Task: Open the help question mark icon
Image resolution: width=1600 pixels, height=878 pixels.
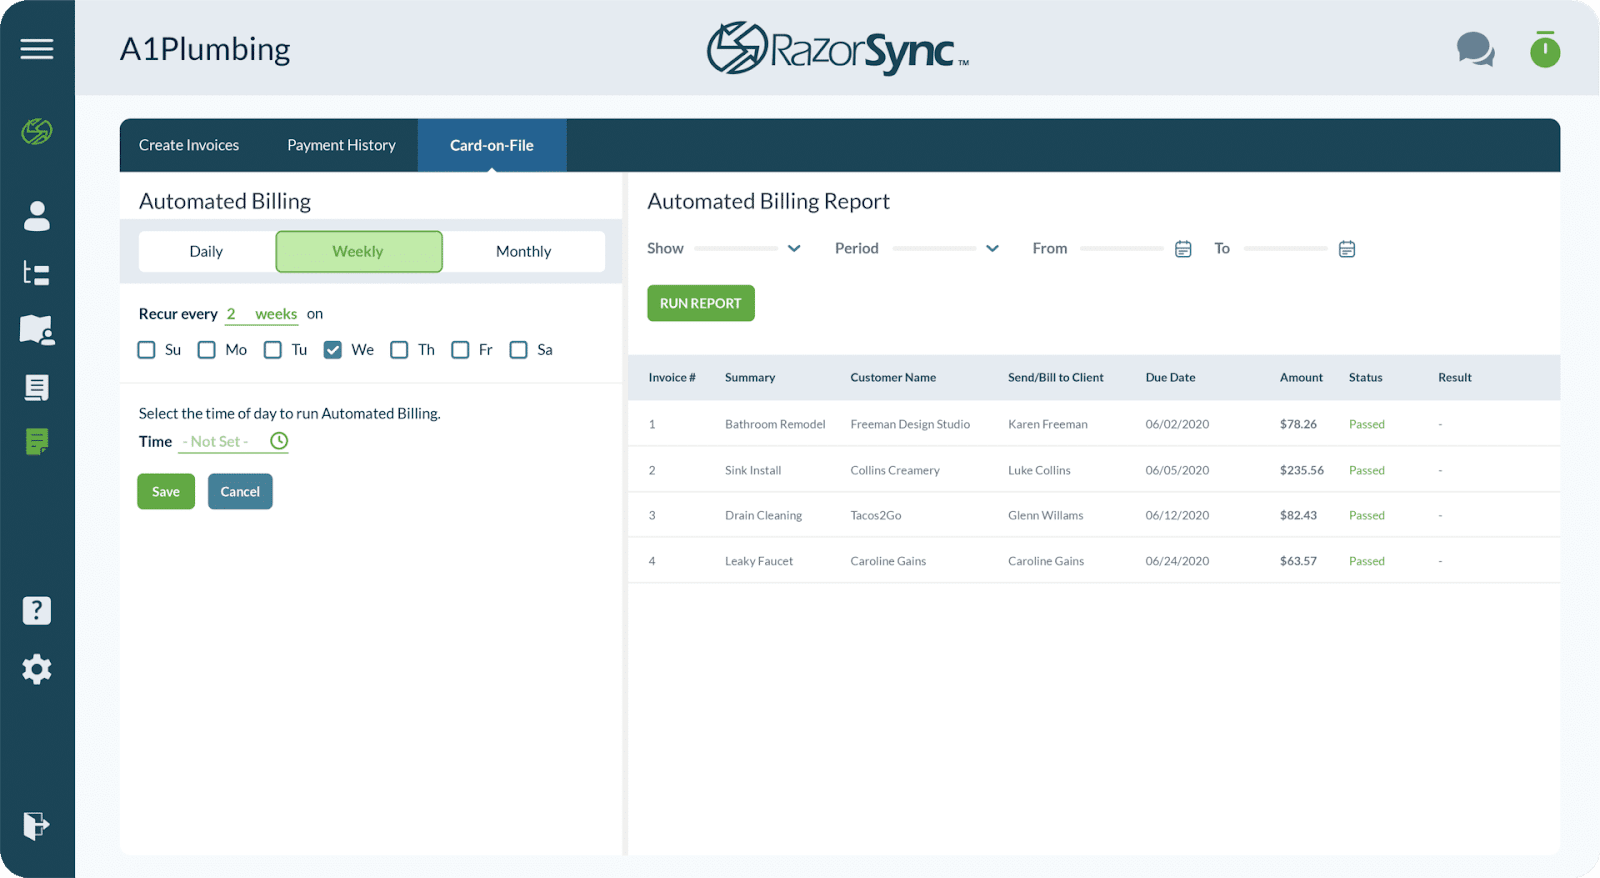Action: coord(37,610)
